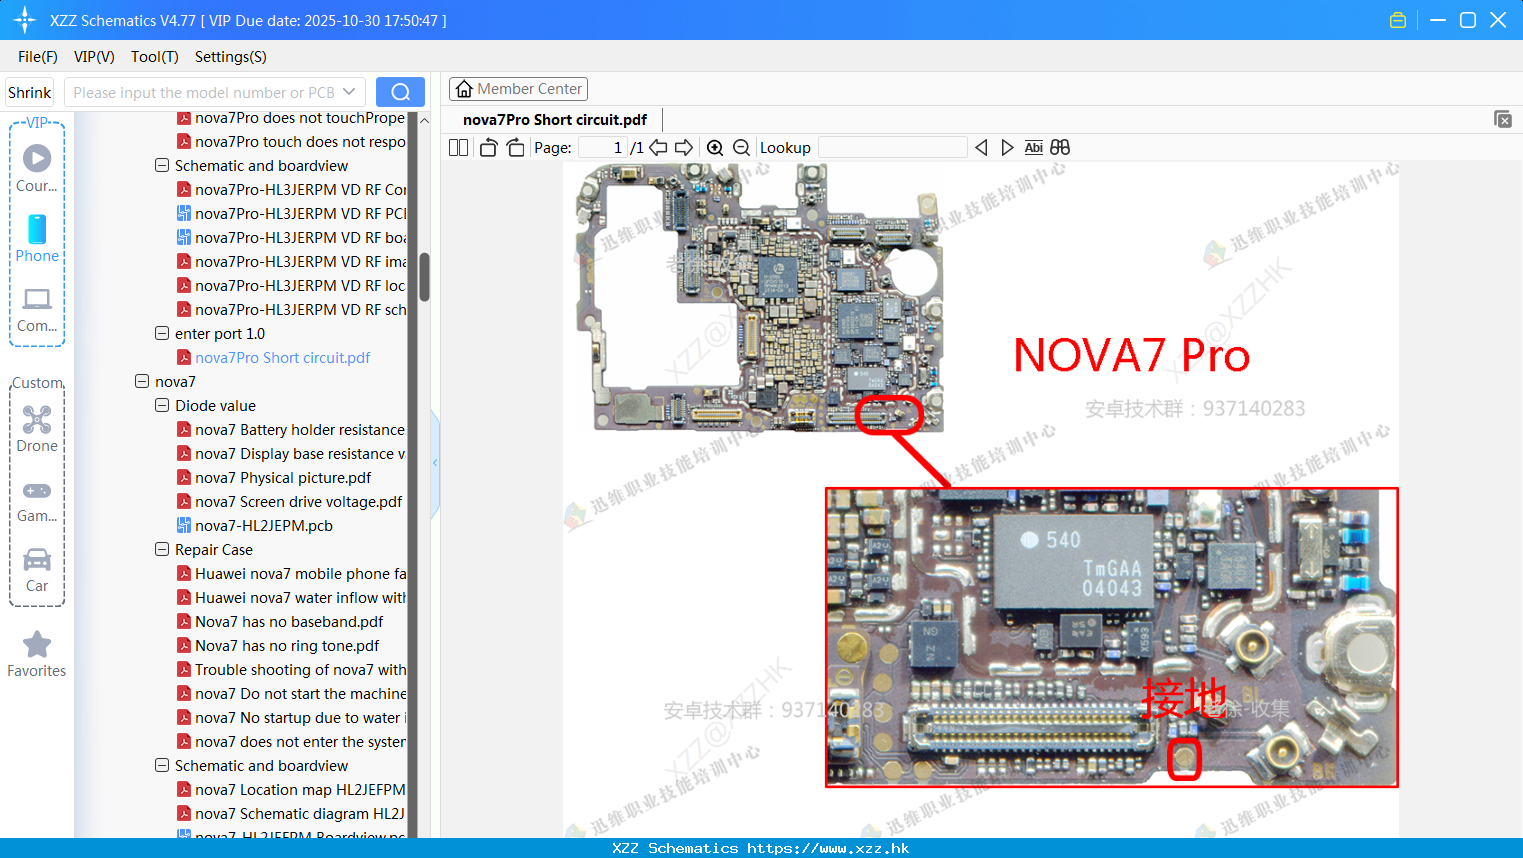Open Huawei nova7 water inflow case
Viewport: 1523px width, 858px height.
point(291,598)
